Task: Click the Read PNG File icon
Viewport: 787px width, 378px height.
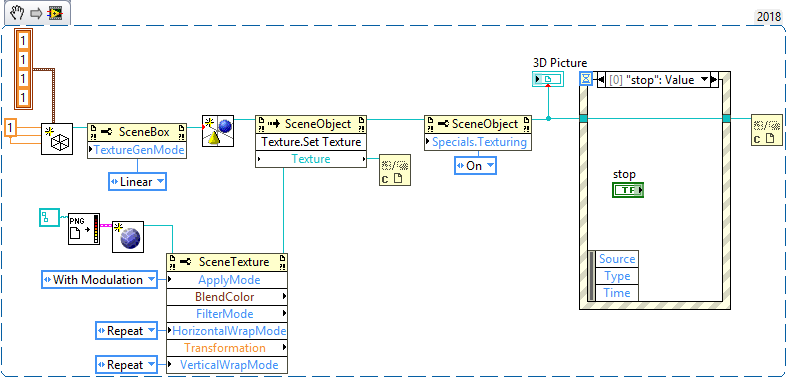Action: pos(84,228)
